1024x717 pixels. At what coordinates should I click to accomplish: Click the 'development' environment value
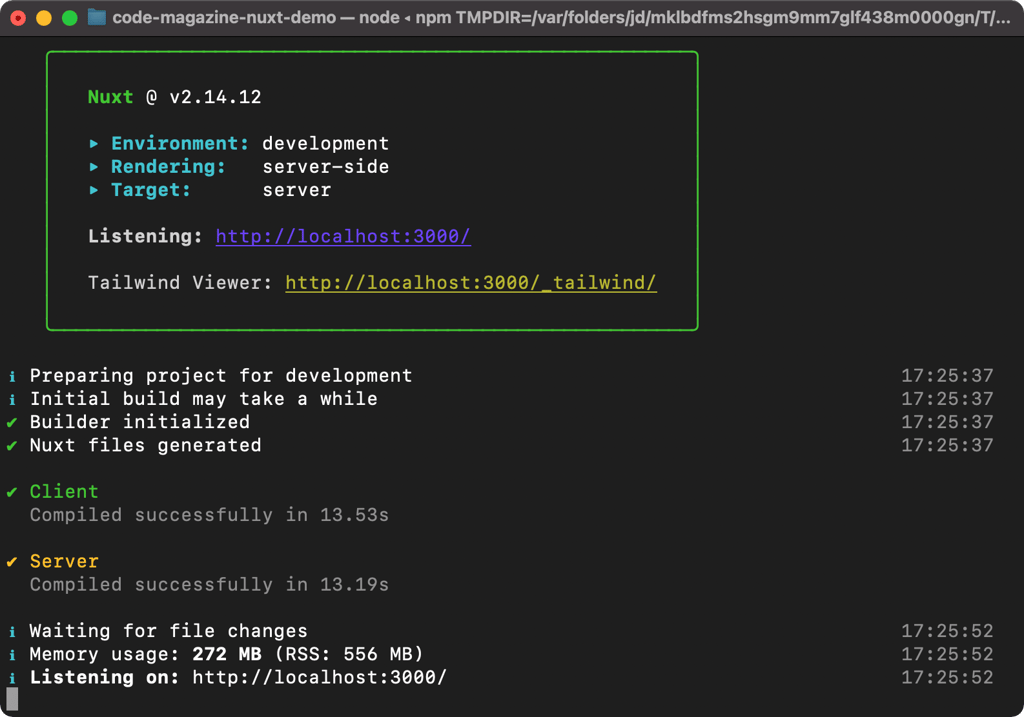pyautogui.click(x=325, y=144)
